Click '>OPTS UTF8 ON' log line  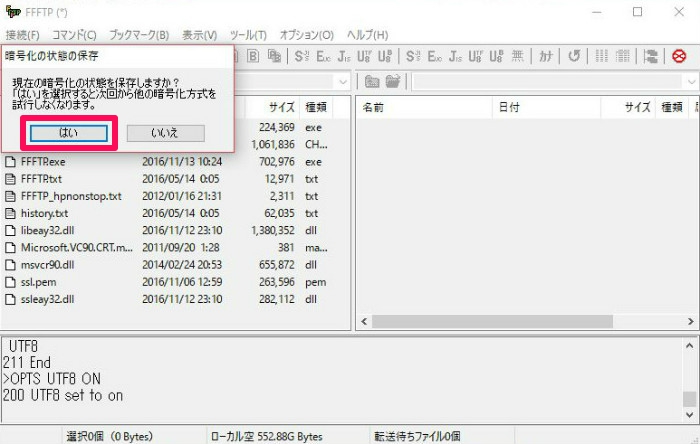[x=52, y=379]
